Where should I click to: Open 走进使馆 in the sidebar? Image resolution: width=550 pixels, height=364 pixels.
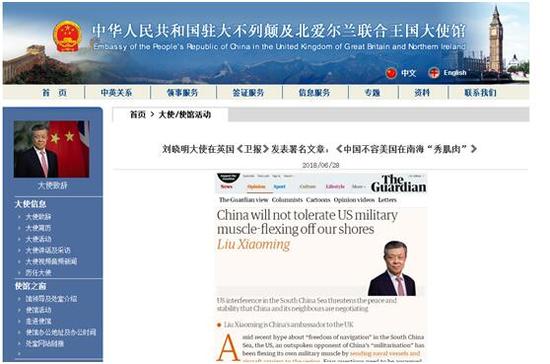[x=38, y=321]
